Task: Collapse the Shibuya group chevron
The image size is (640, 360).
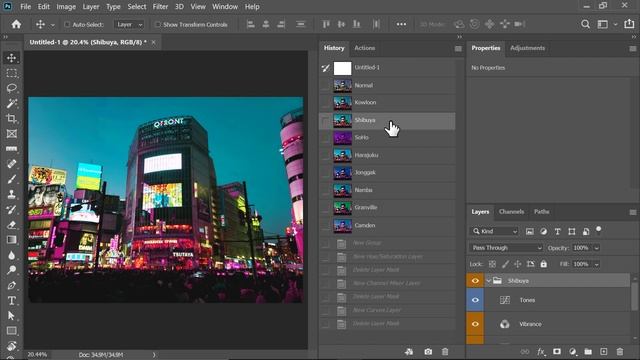Action: click(x=488, y=281)
